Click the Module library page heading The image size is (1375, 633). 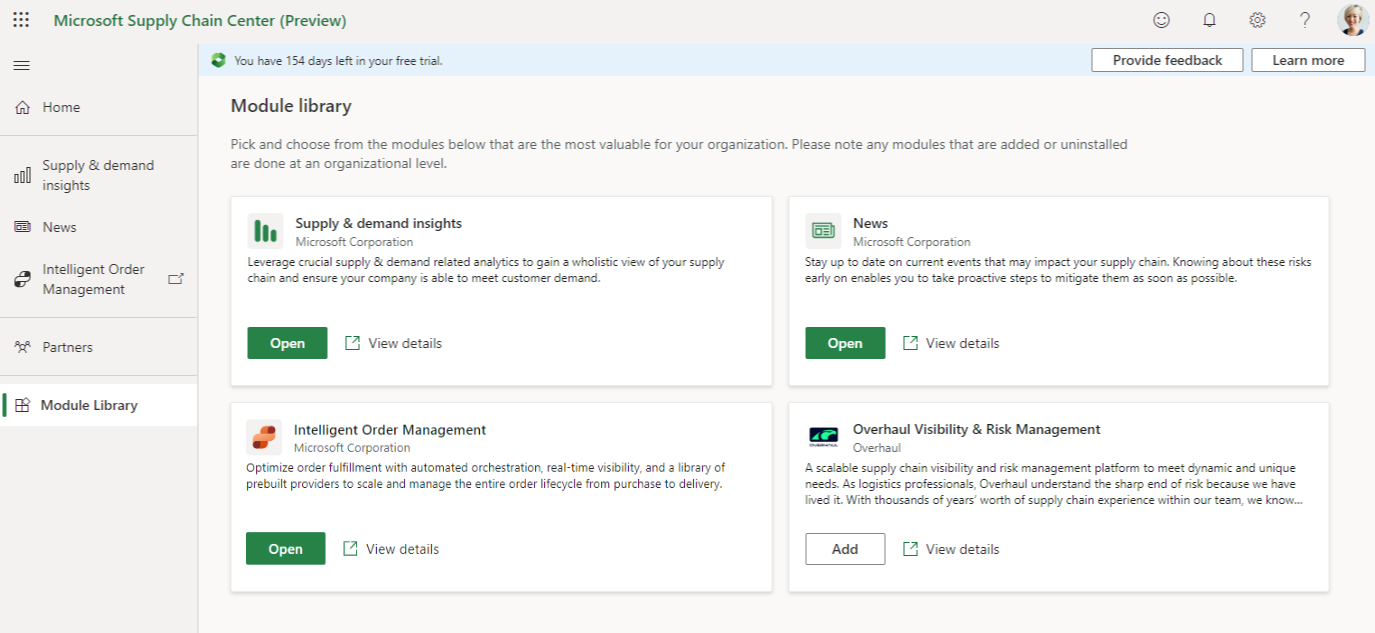tap(291, 106)
